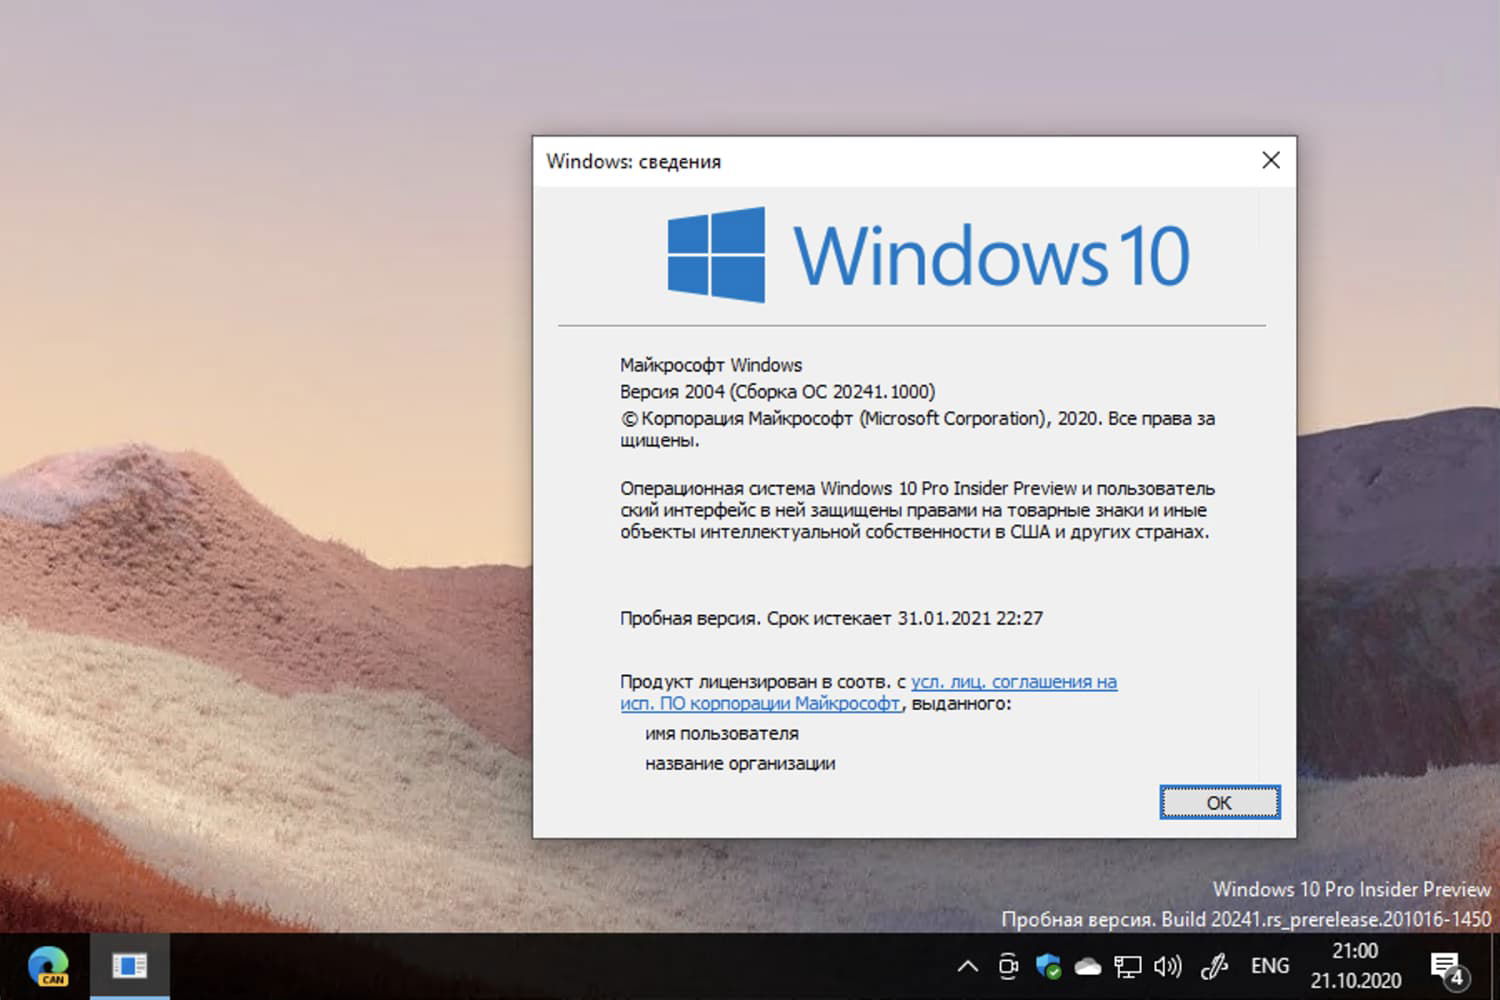The height and width of the screenshot is (1000, 1500).
Task: Click the network connection icon in the tray
Action: click(x=1128, y=965)
